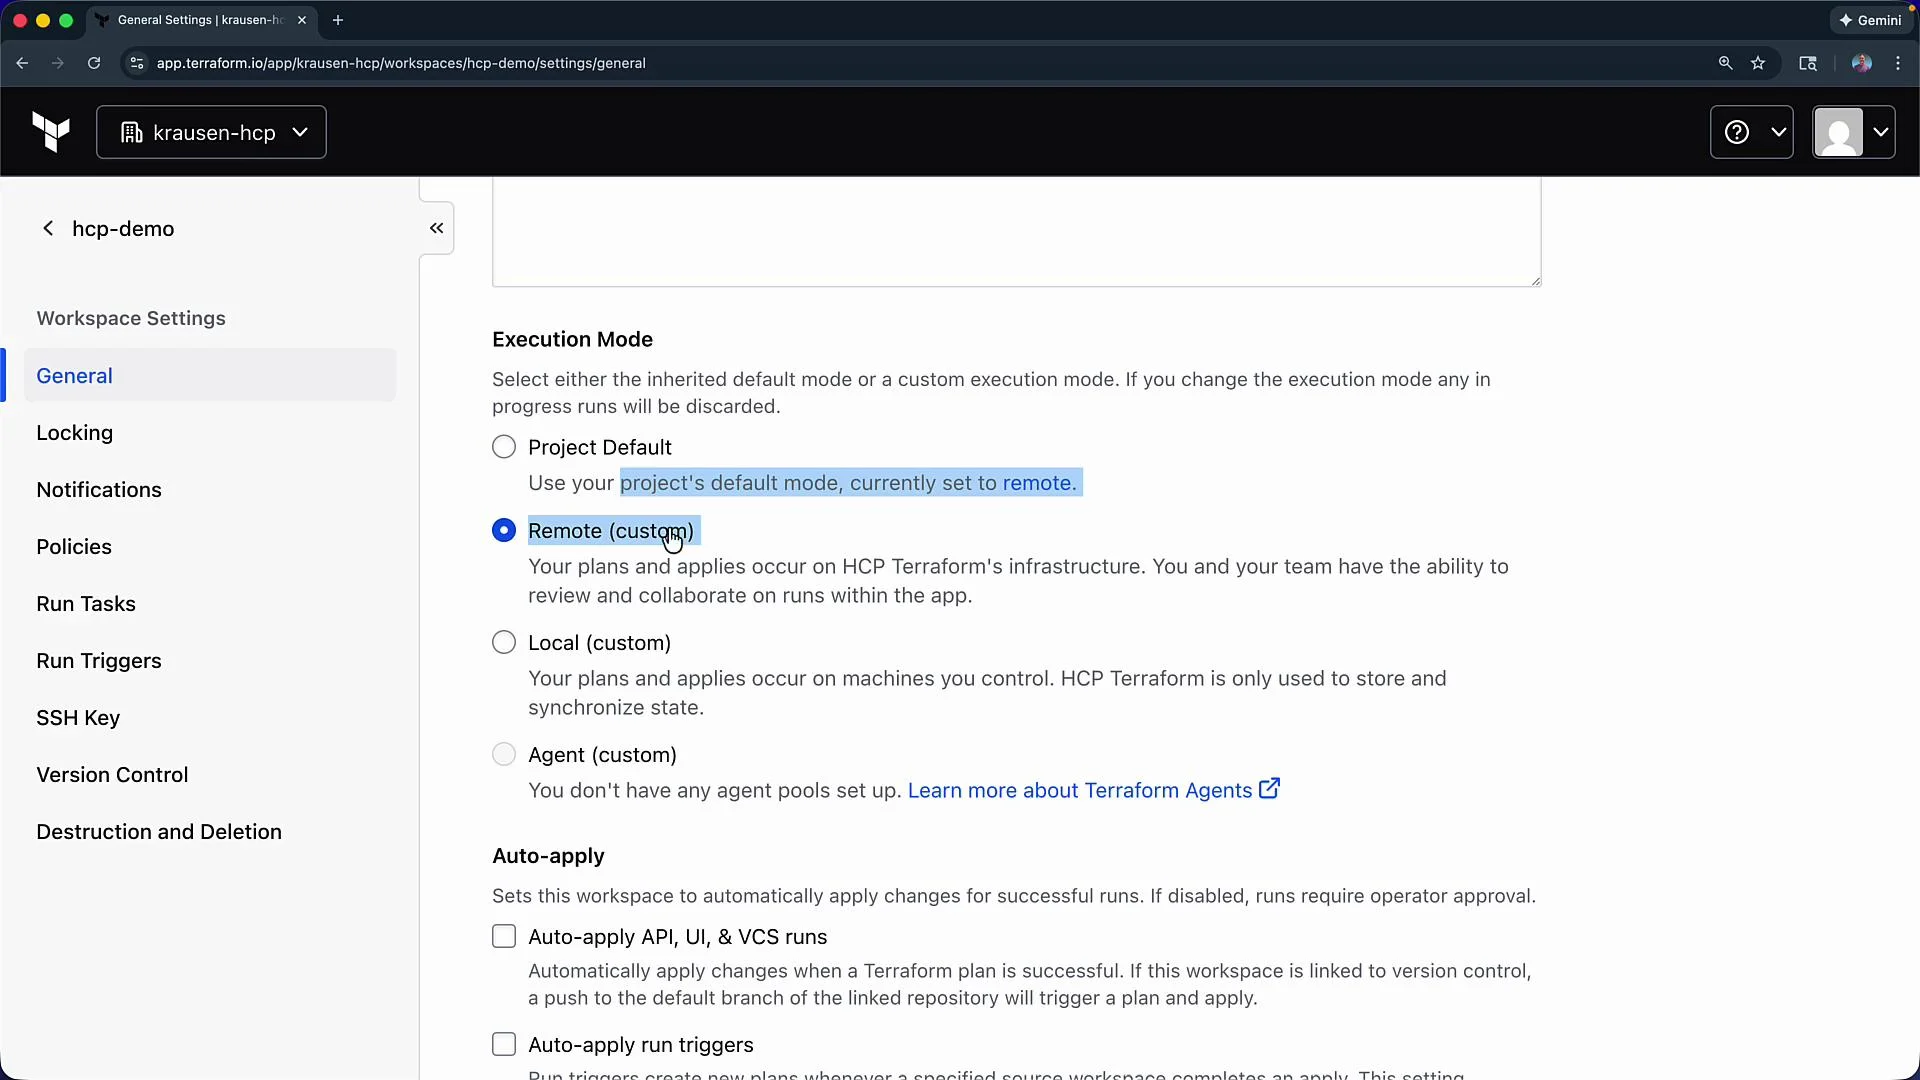This screenshot has width=1920, height=1080.
Task: Open the user avatar menu
Action: 1854,132
